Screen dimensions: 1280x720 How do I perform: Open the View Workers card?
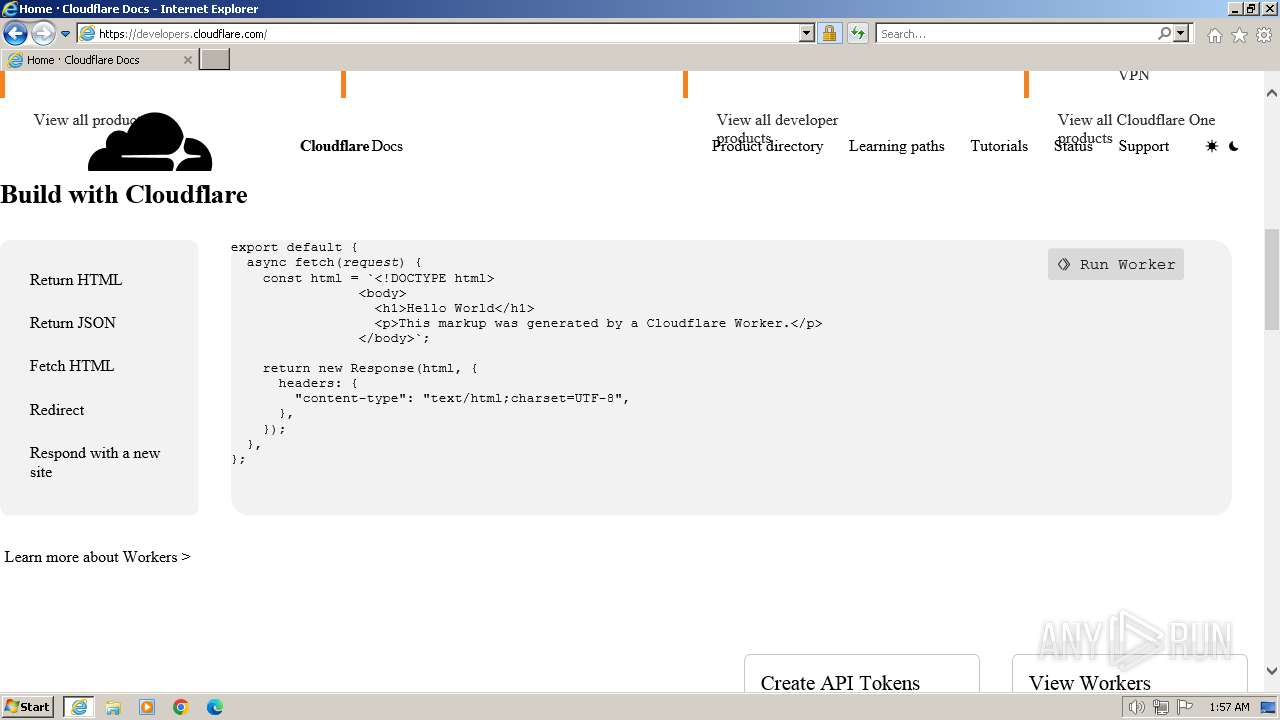point(1130,674)
